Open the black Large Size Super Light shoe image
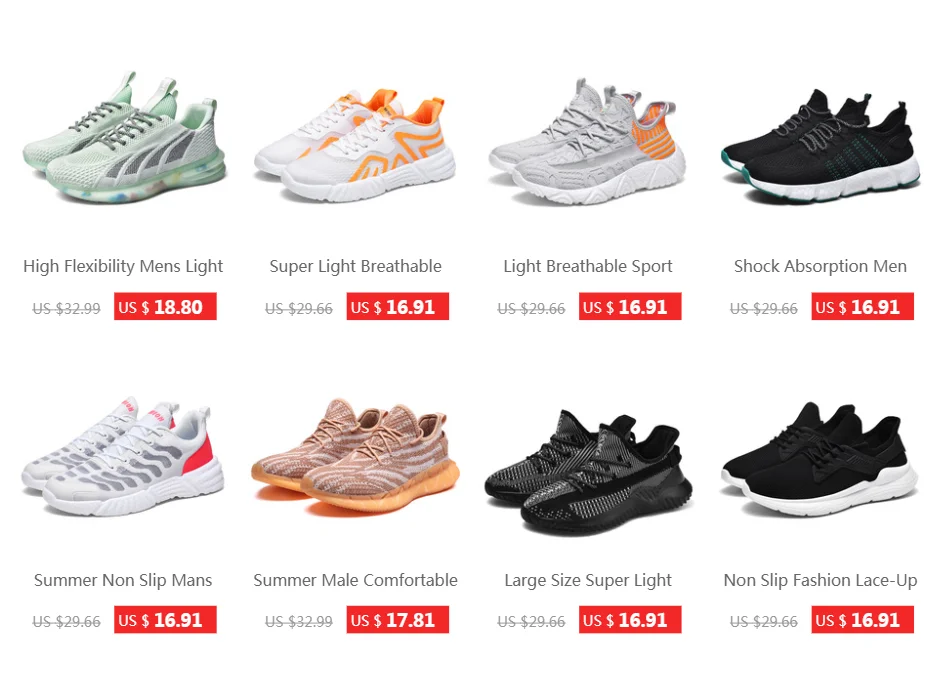Image resolution: width=943 pixels, height=692 pixels. 588,473
